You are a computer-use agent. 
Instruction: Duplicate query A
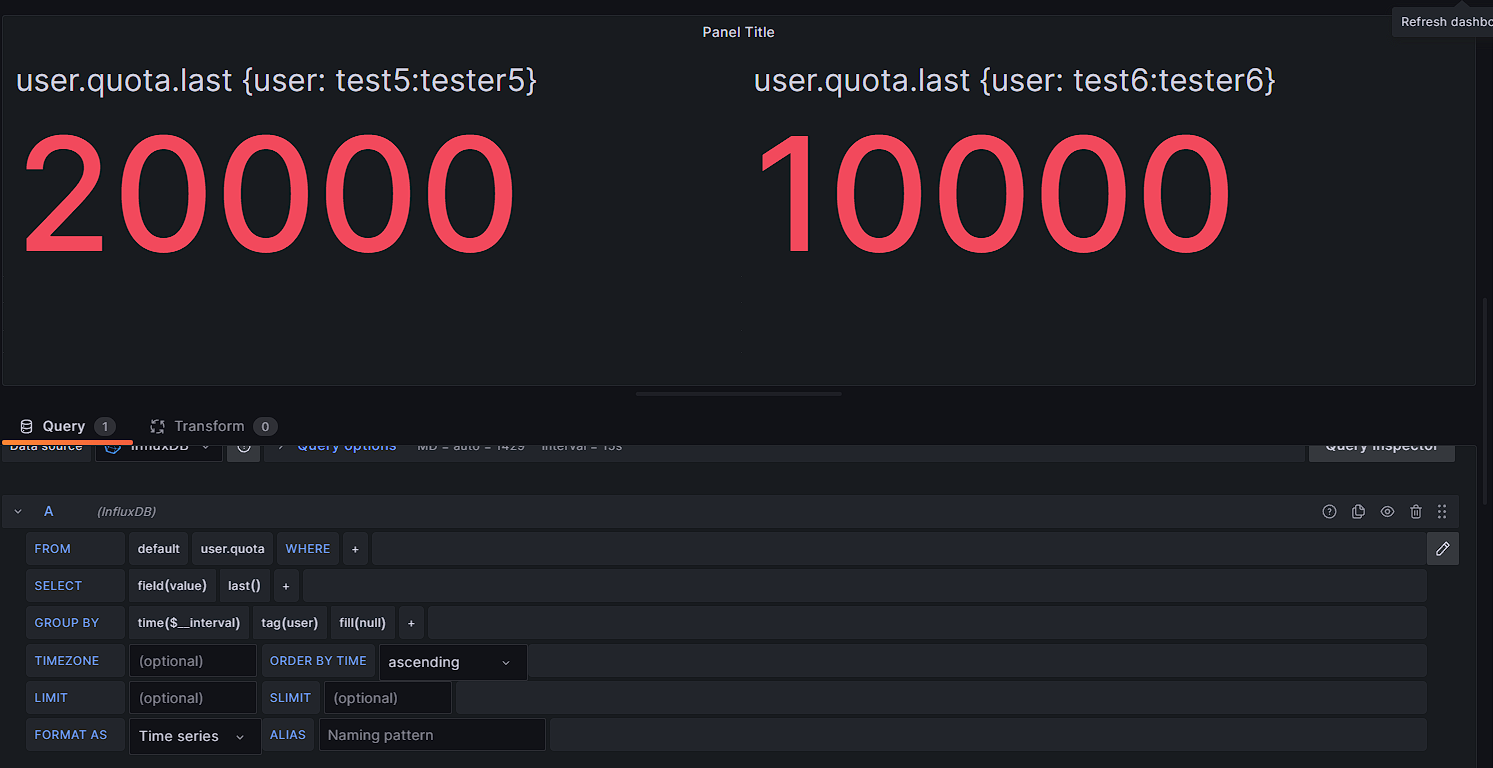1358,512
